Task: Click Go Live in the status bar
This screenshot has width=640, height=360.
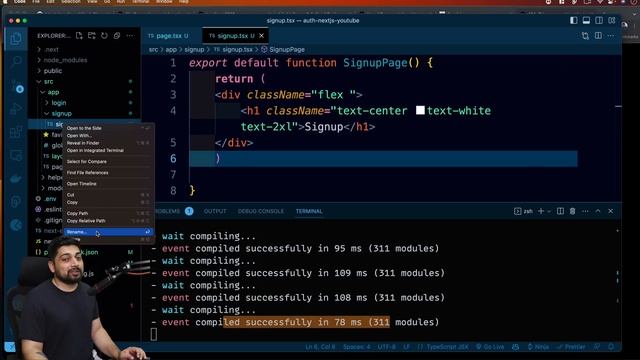Action: (x=490, y=347)
